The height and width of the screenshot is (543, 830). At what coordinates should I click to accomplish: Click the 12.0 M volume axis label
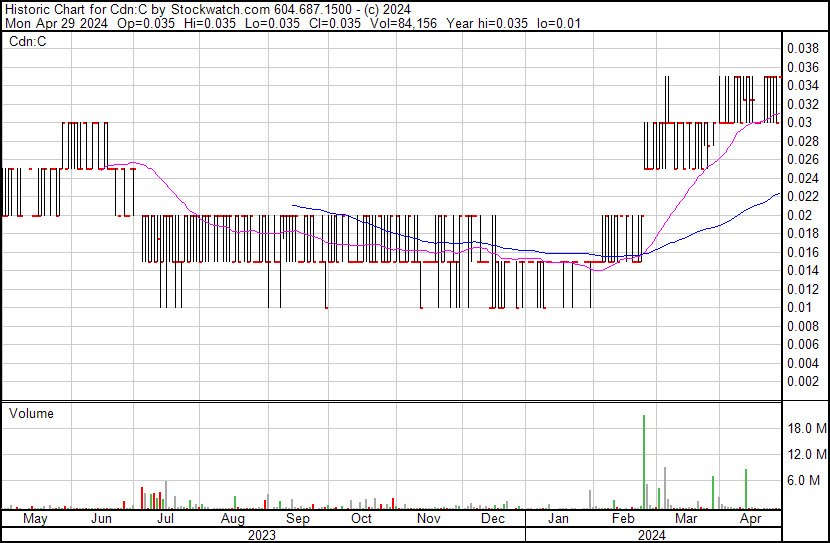coord(806,454)
